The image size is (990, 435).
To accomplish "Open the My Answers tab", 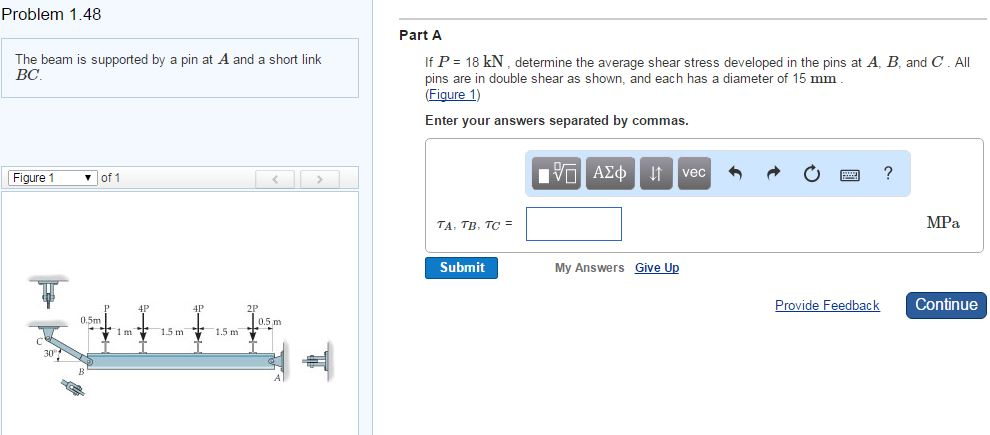I will 589,268.
